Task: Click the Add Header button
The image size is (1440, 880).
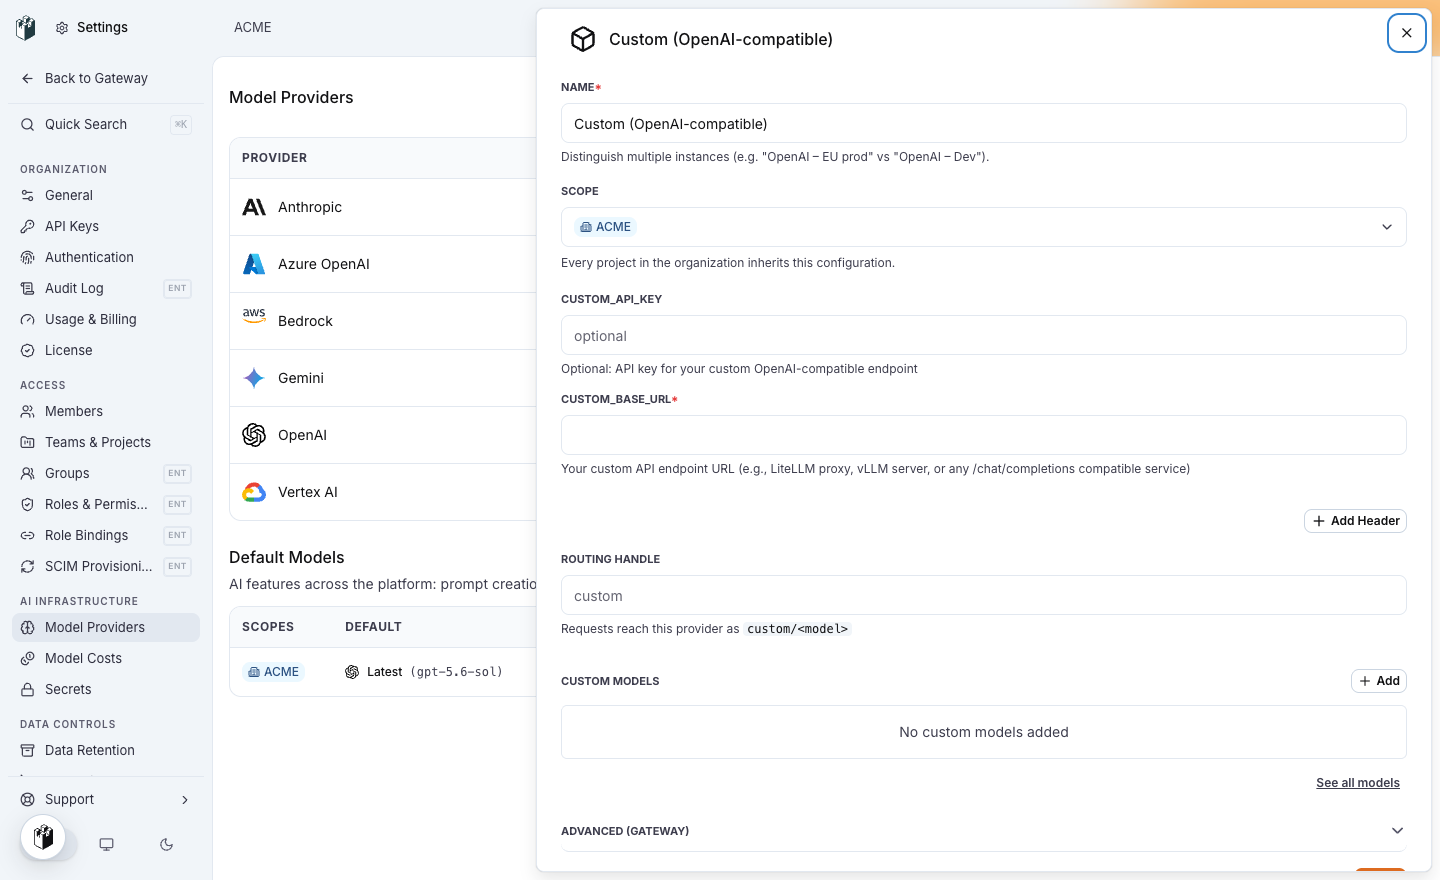Action: point(1355,521)
